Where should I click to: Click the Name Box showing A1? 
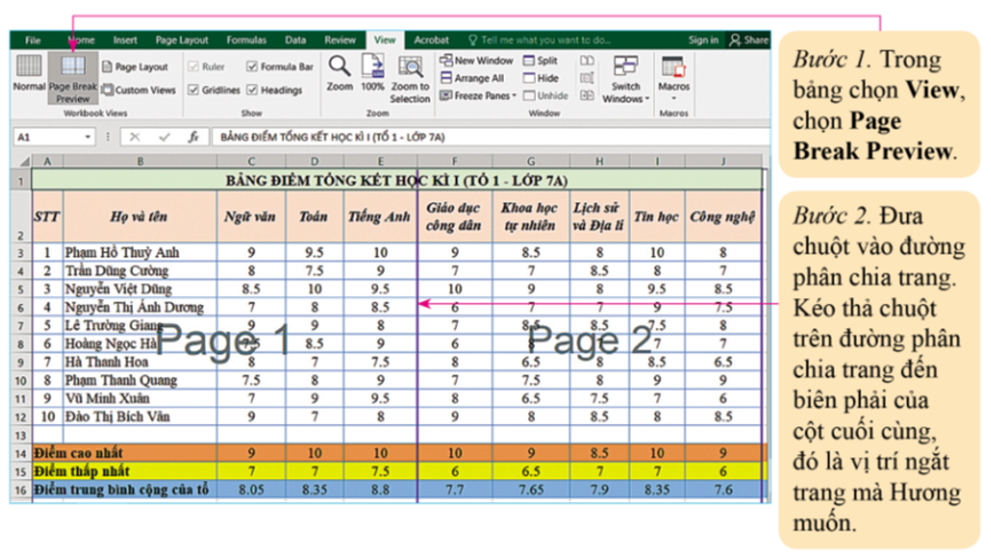50,137
